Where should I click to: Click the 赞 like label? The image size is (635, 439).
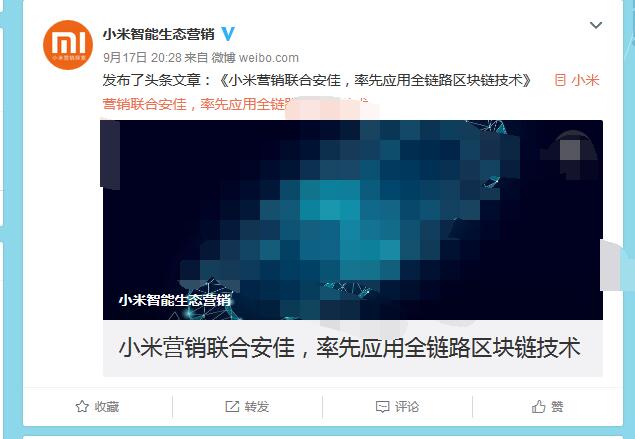[x=557, y=407]
